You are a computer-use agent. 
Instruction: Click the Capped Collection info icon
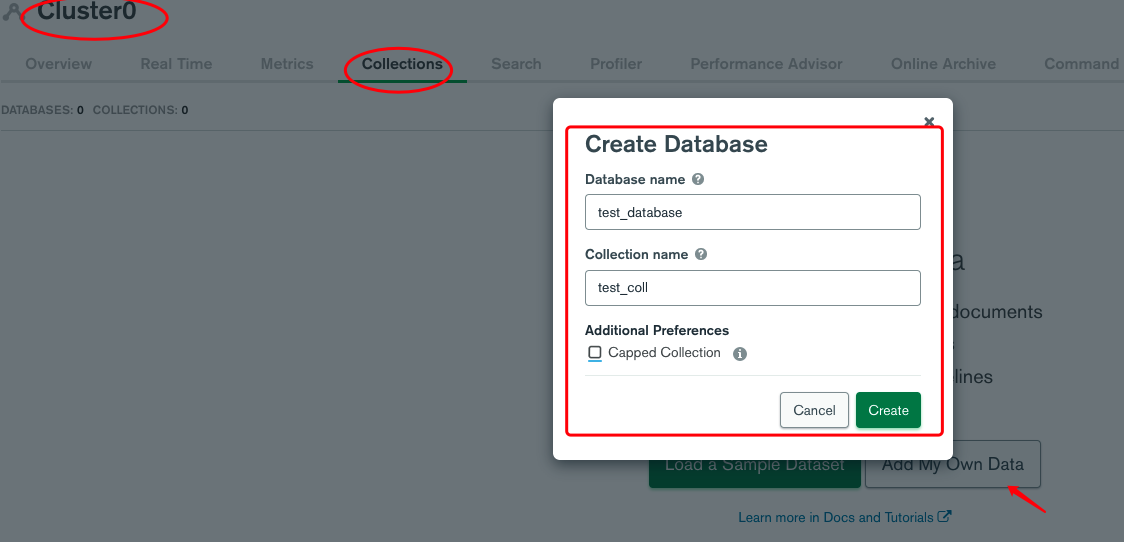[740, 354]
